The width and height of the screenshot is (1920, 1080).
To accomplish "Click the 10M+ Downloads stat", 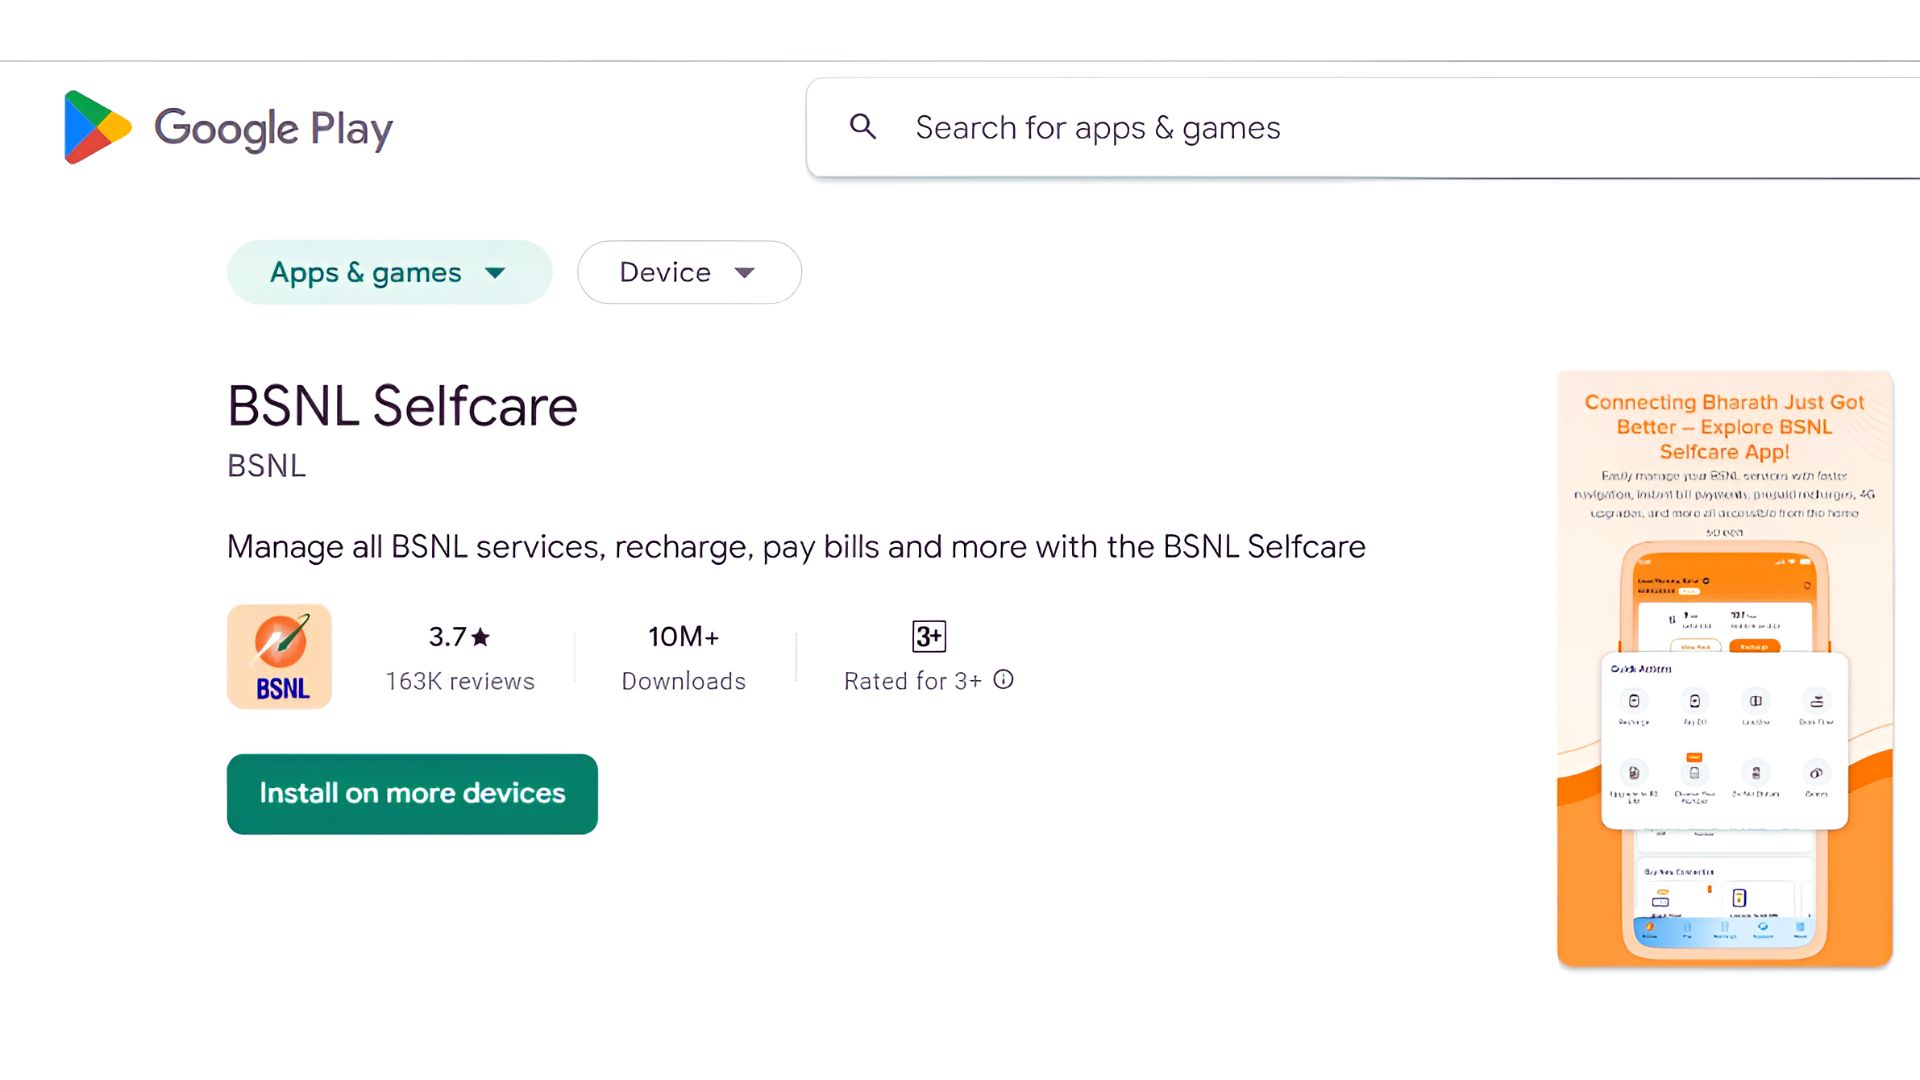I will (684, 658).
